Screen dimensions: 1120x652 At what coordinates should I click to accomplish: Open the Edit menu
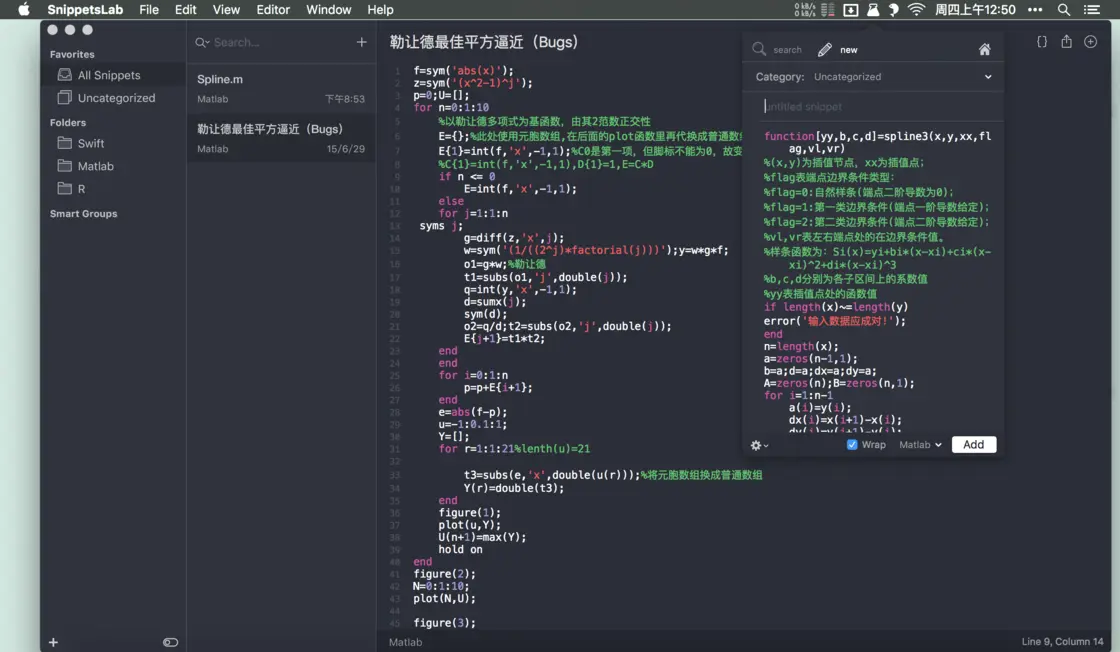point(185,9)
